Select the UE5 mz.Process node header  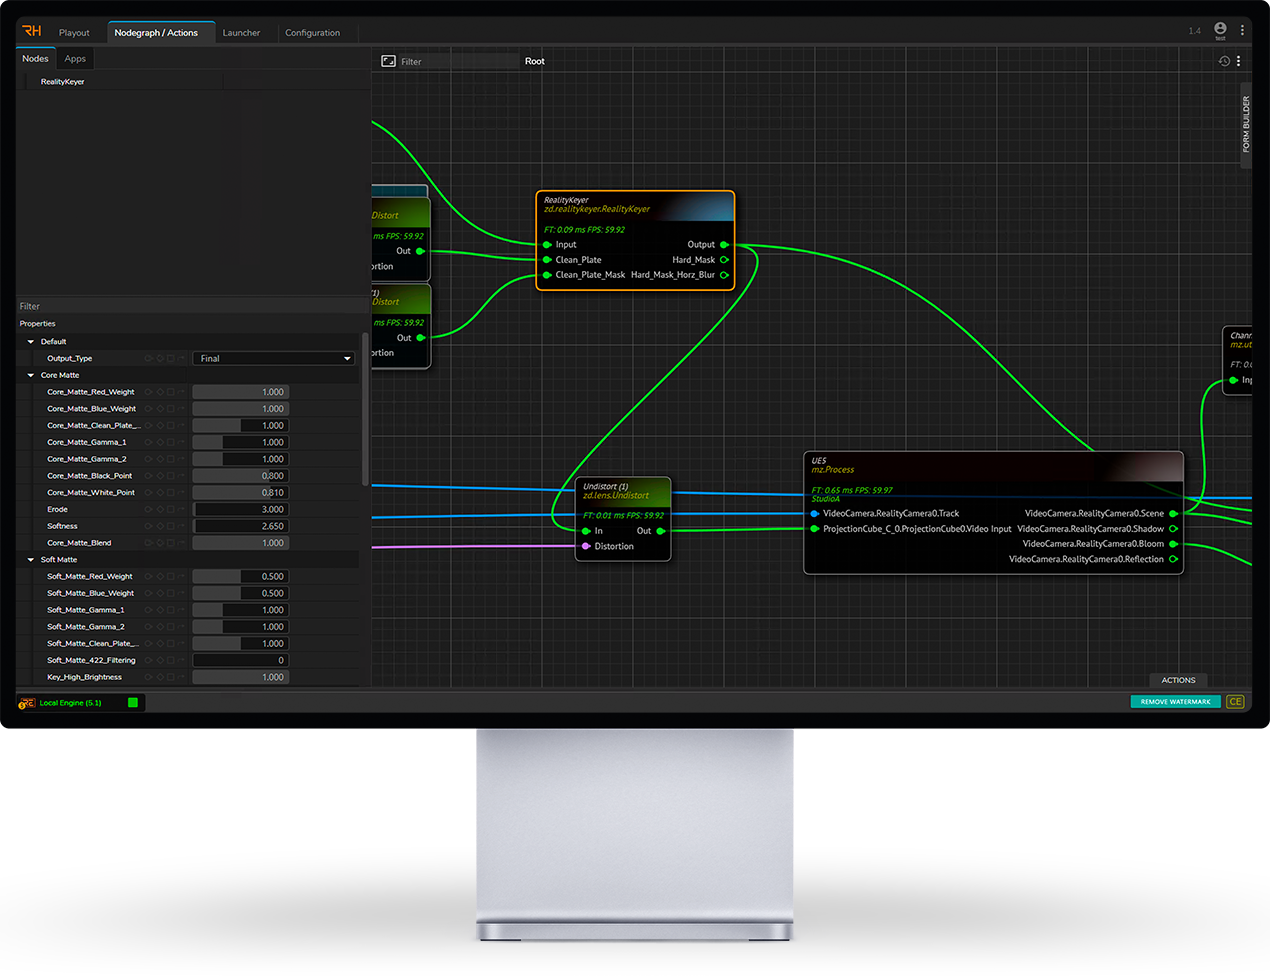[993, 466]
